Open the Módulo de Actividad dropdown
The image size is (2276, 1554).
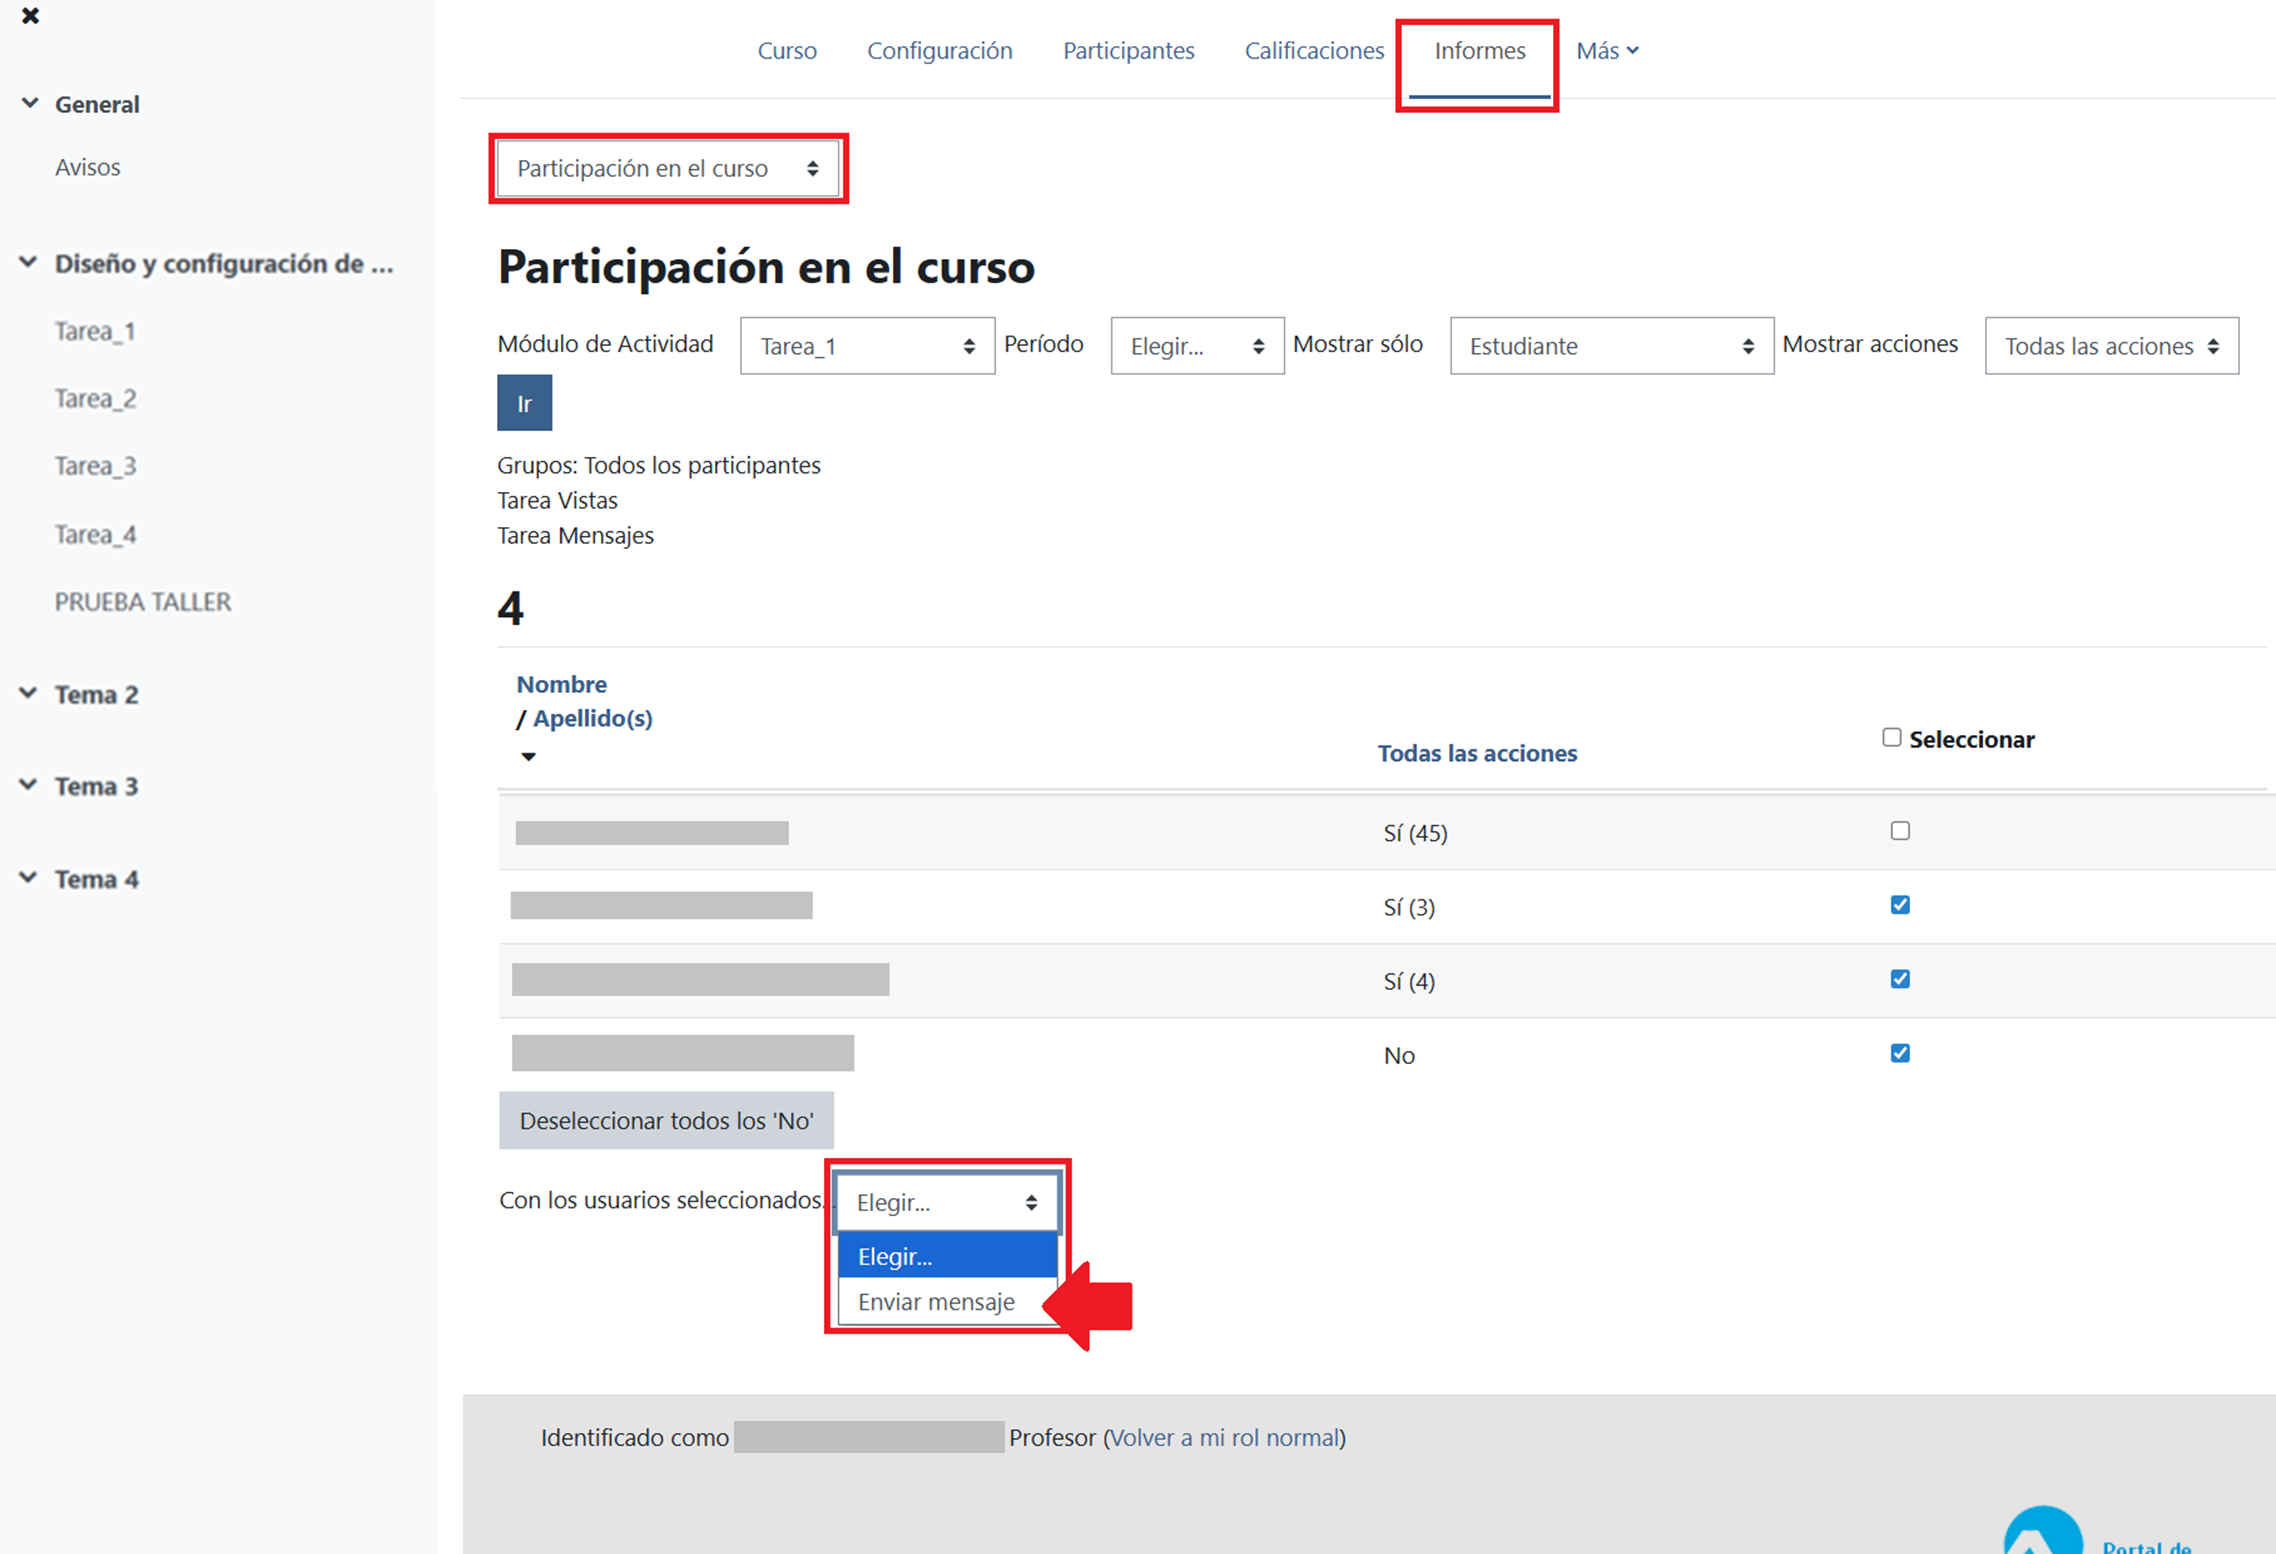[x=867, y=346]
